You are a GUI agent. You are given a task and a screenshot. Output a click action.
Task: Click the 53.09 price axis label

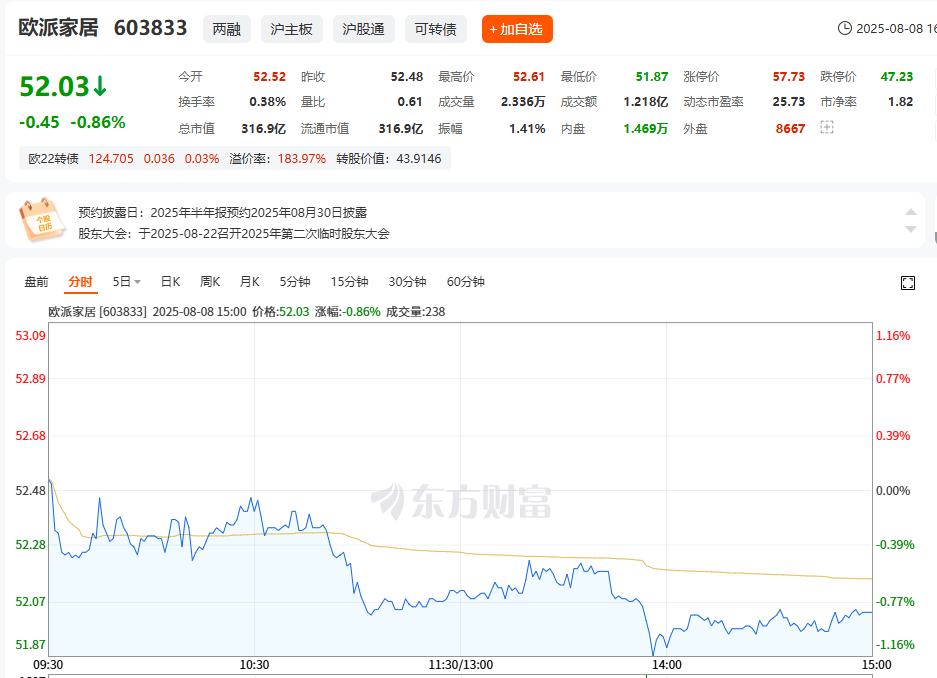pos(30,336)
